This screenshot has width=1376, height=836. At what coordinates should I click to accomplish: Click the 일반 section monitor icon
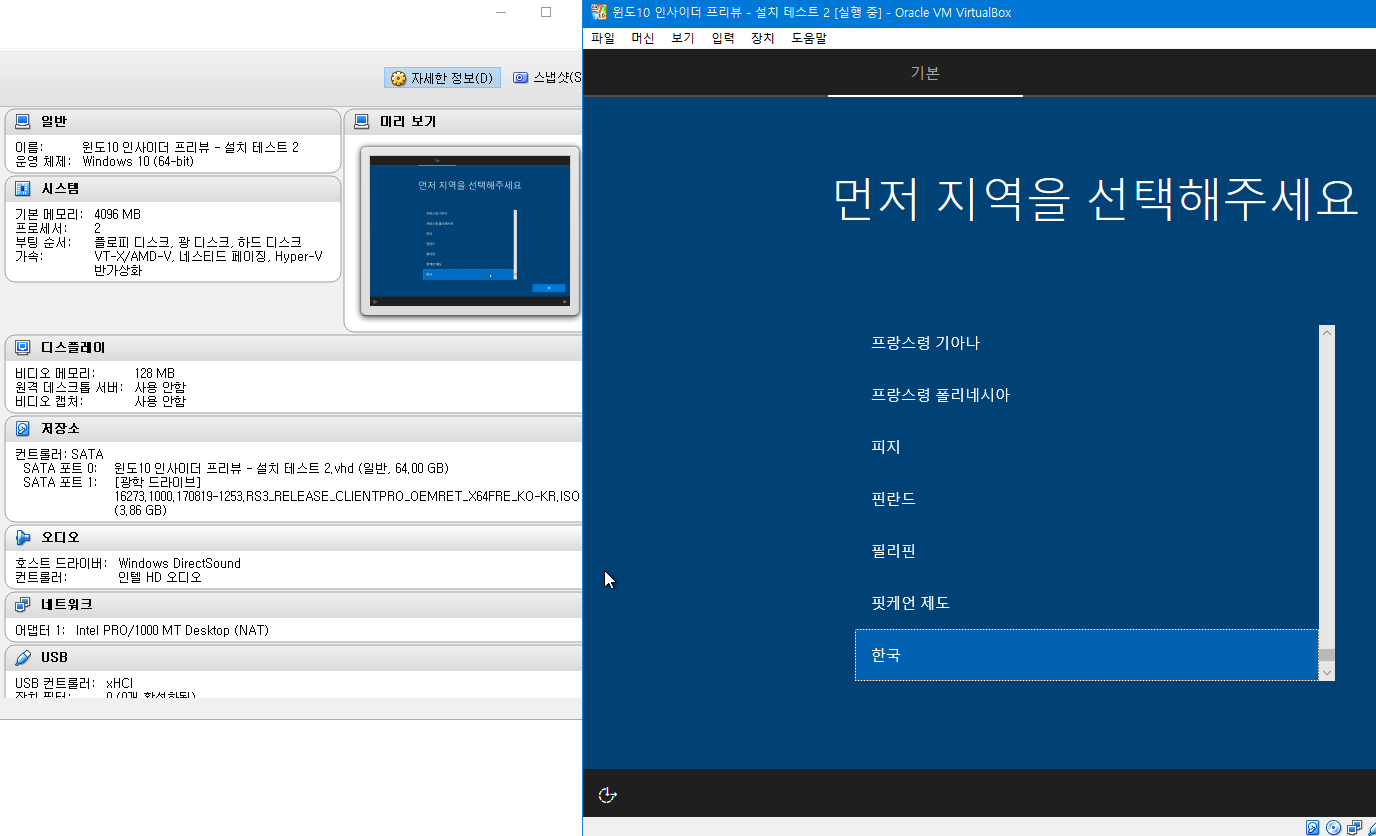coord(23,122)
